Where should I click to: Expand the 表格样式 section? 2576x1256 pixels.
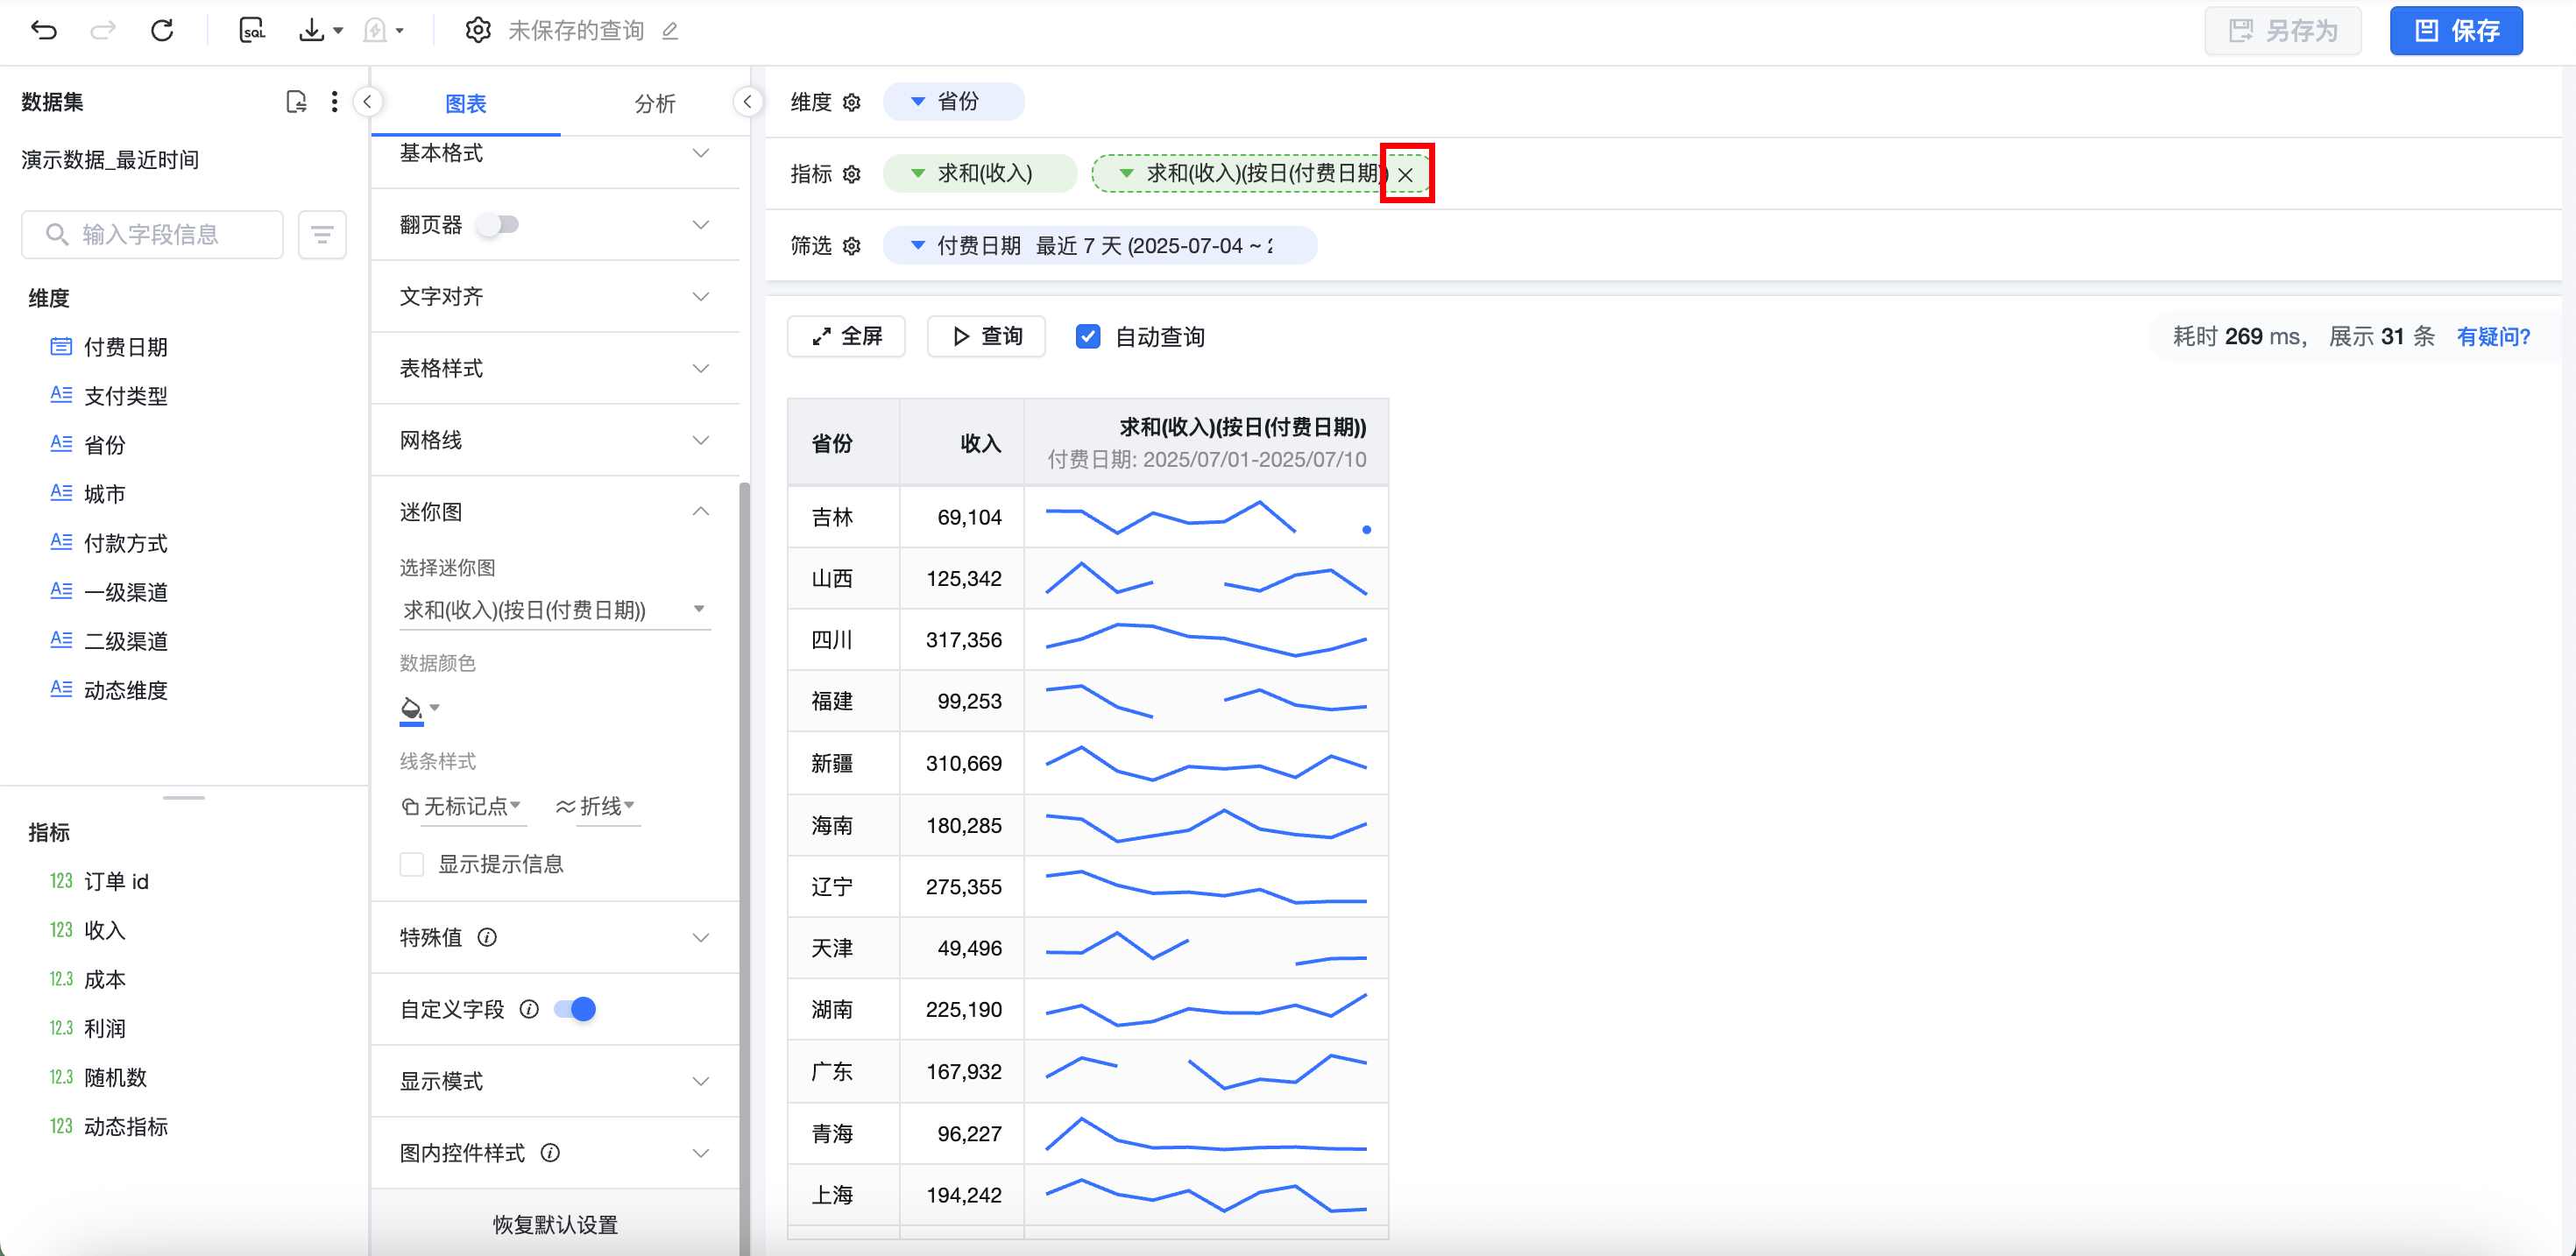pyautogui.click(x=554, y=368)
